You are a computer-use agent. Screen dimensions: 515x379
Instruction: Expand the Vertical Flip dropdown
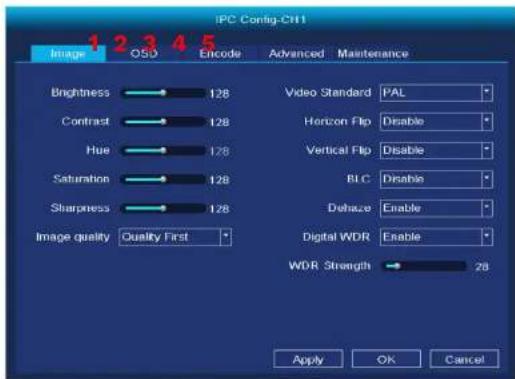coord(436,150)
